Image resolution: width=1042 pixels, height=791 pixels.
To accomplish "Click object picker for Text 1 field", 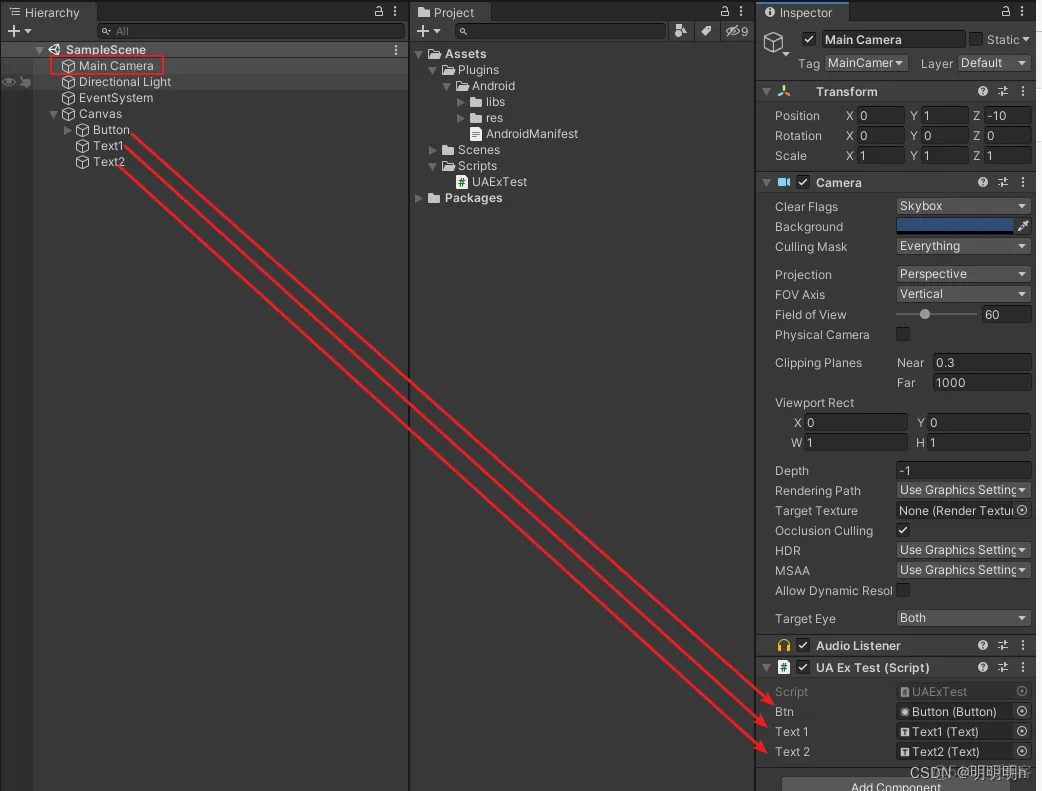I will pos(1022,731).
